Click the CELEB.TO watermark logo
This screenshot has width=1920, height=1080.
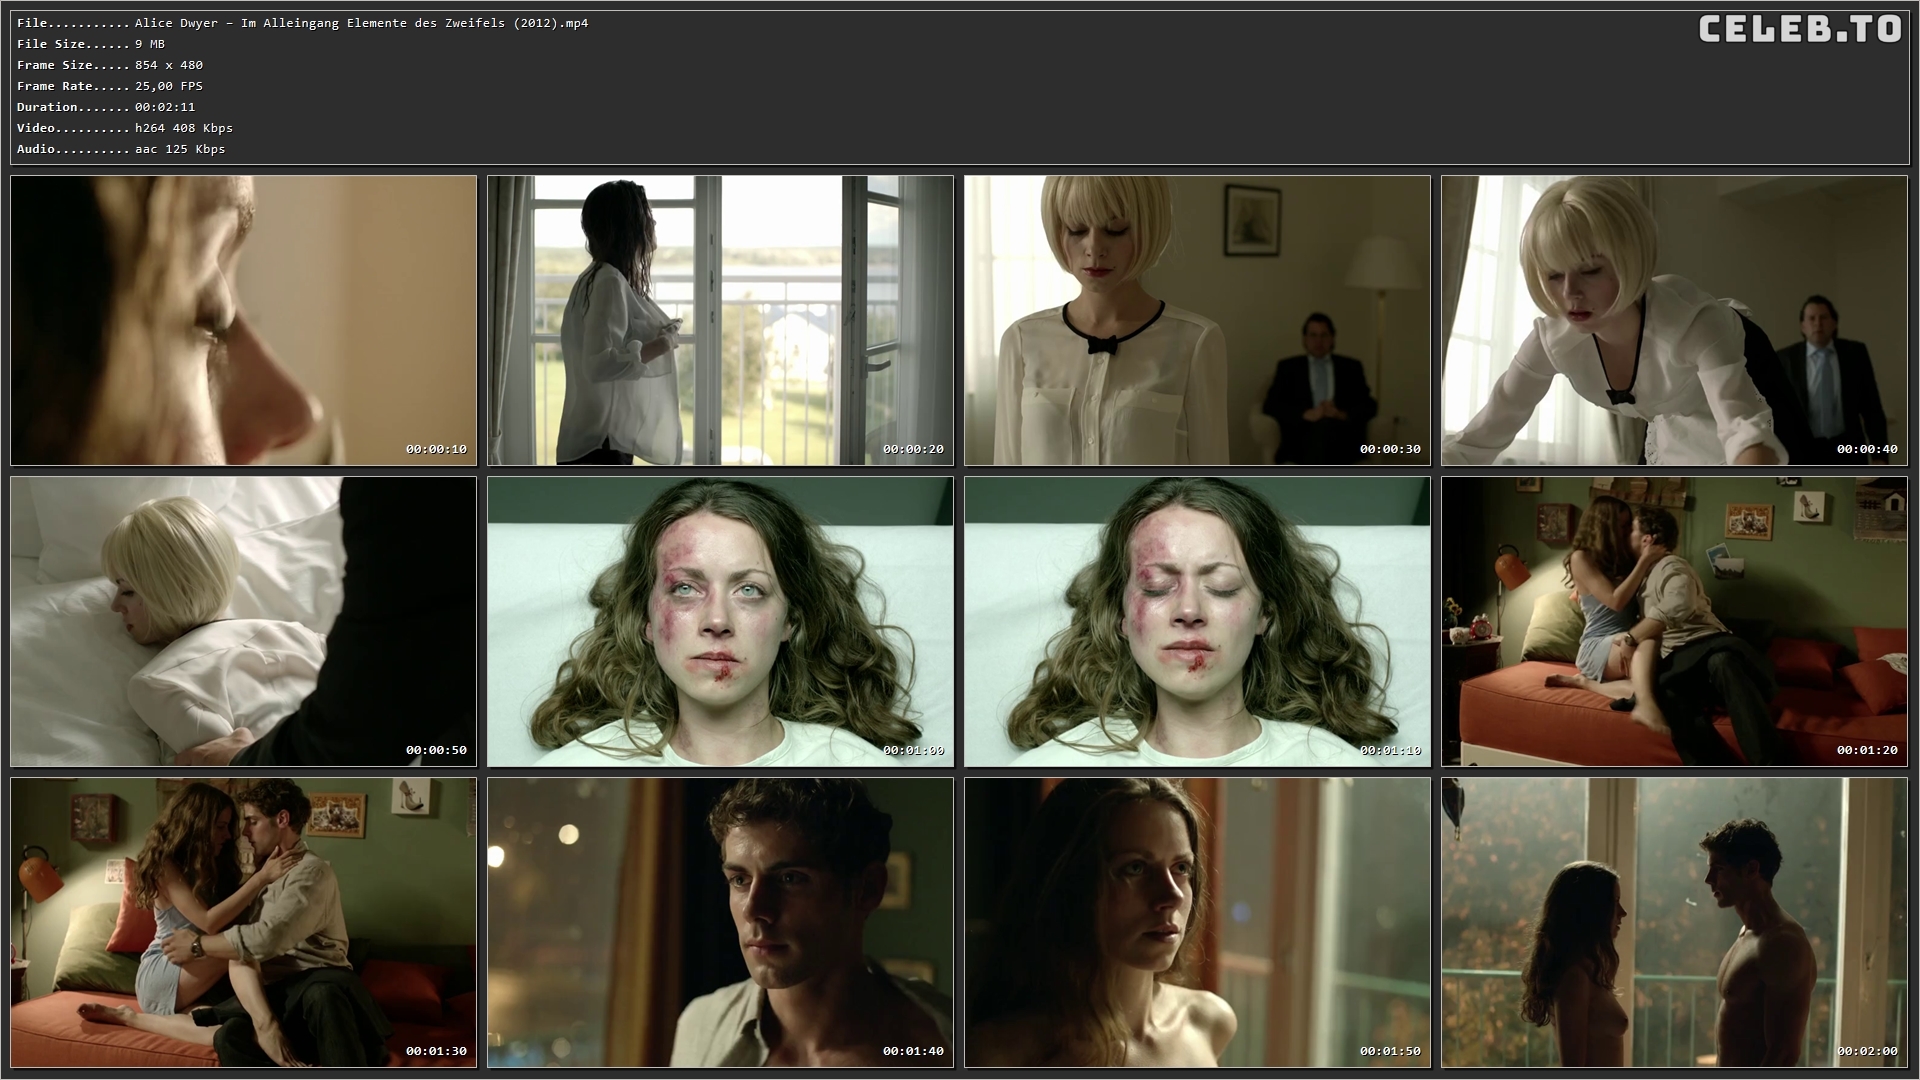pyautogui.click(x=1799, y=30)
